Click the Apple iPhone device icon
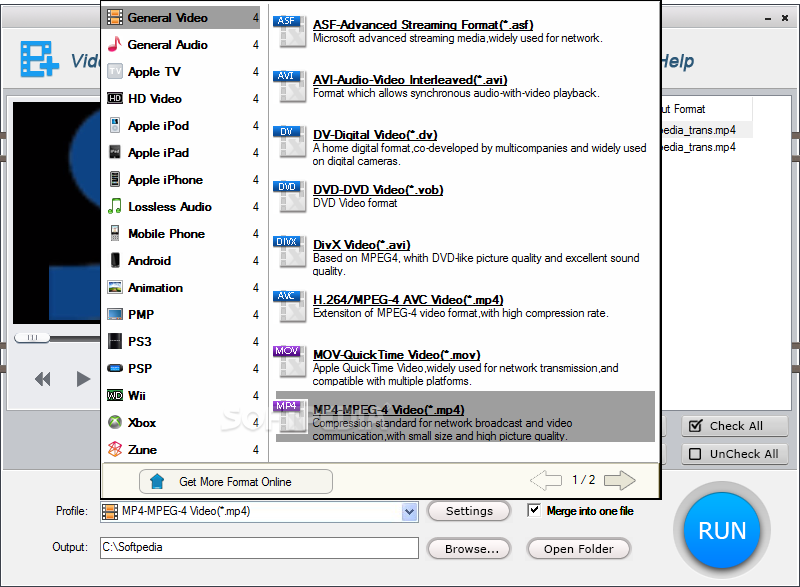 point(115,180)
